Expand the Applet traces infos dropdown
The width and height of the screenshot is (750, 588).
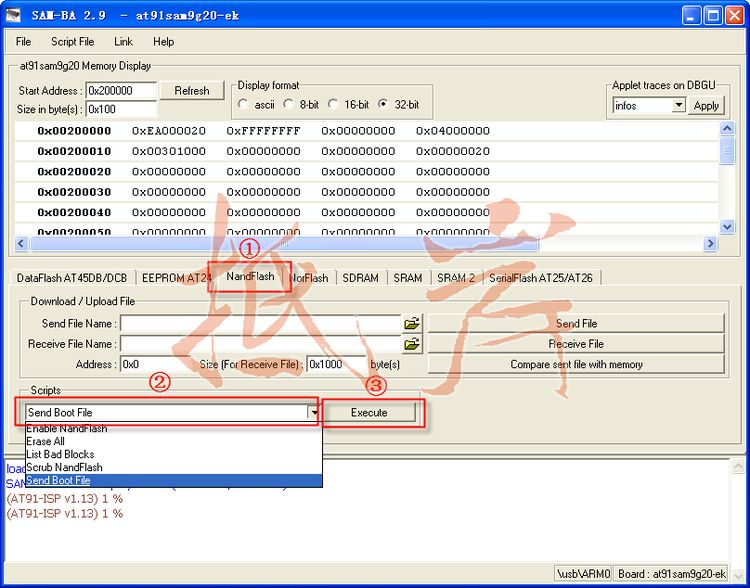pos(679,105)
